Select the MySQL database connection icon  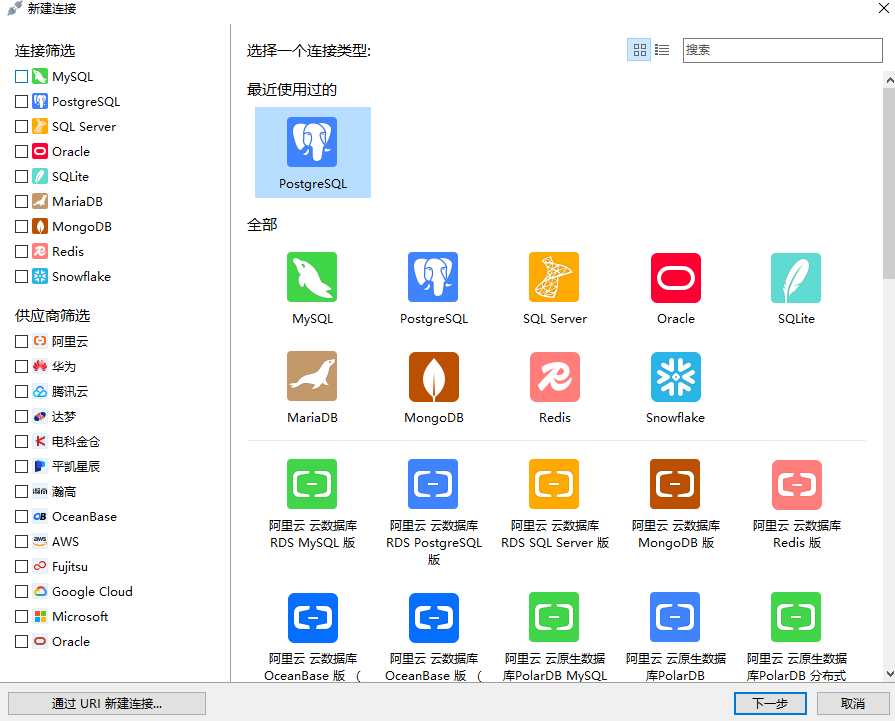coord(311,277)
